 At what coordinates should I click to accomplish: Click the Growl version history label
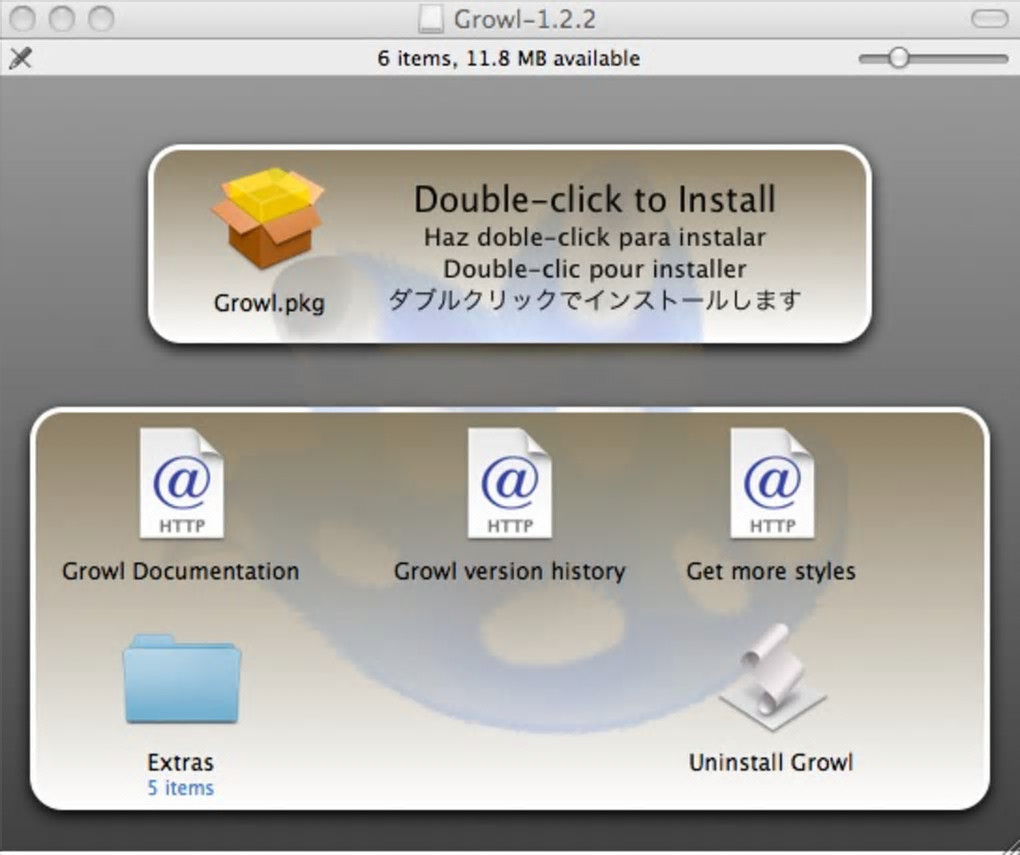[509, 571]
